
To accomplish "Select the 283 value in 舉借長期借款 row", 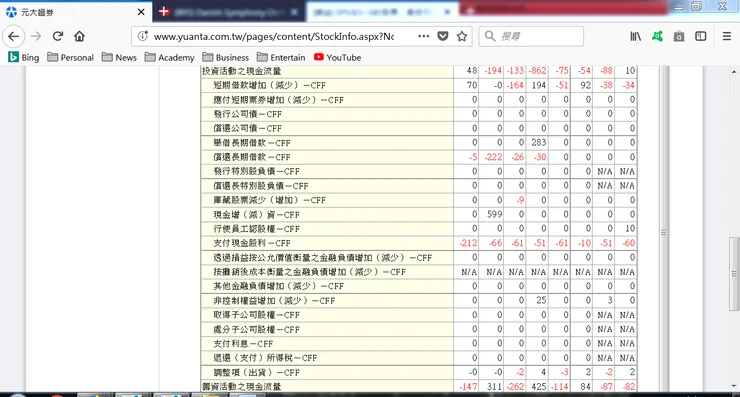I will (538, 143).
